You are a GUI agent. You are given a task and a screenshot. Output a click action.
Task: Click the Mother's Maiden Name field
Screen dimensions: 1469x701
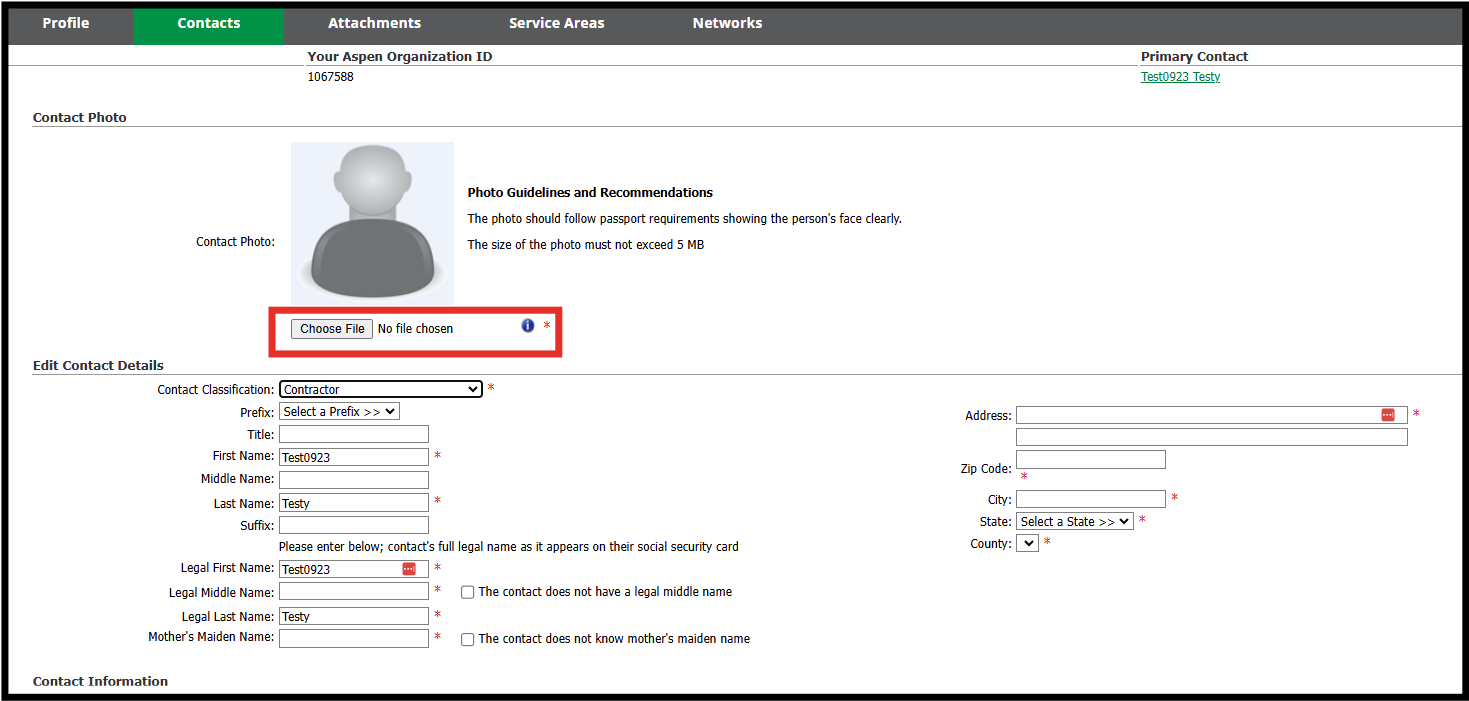(x=354, y=638)
